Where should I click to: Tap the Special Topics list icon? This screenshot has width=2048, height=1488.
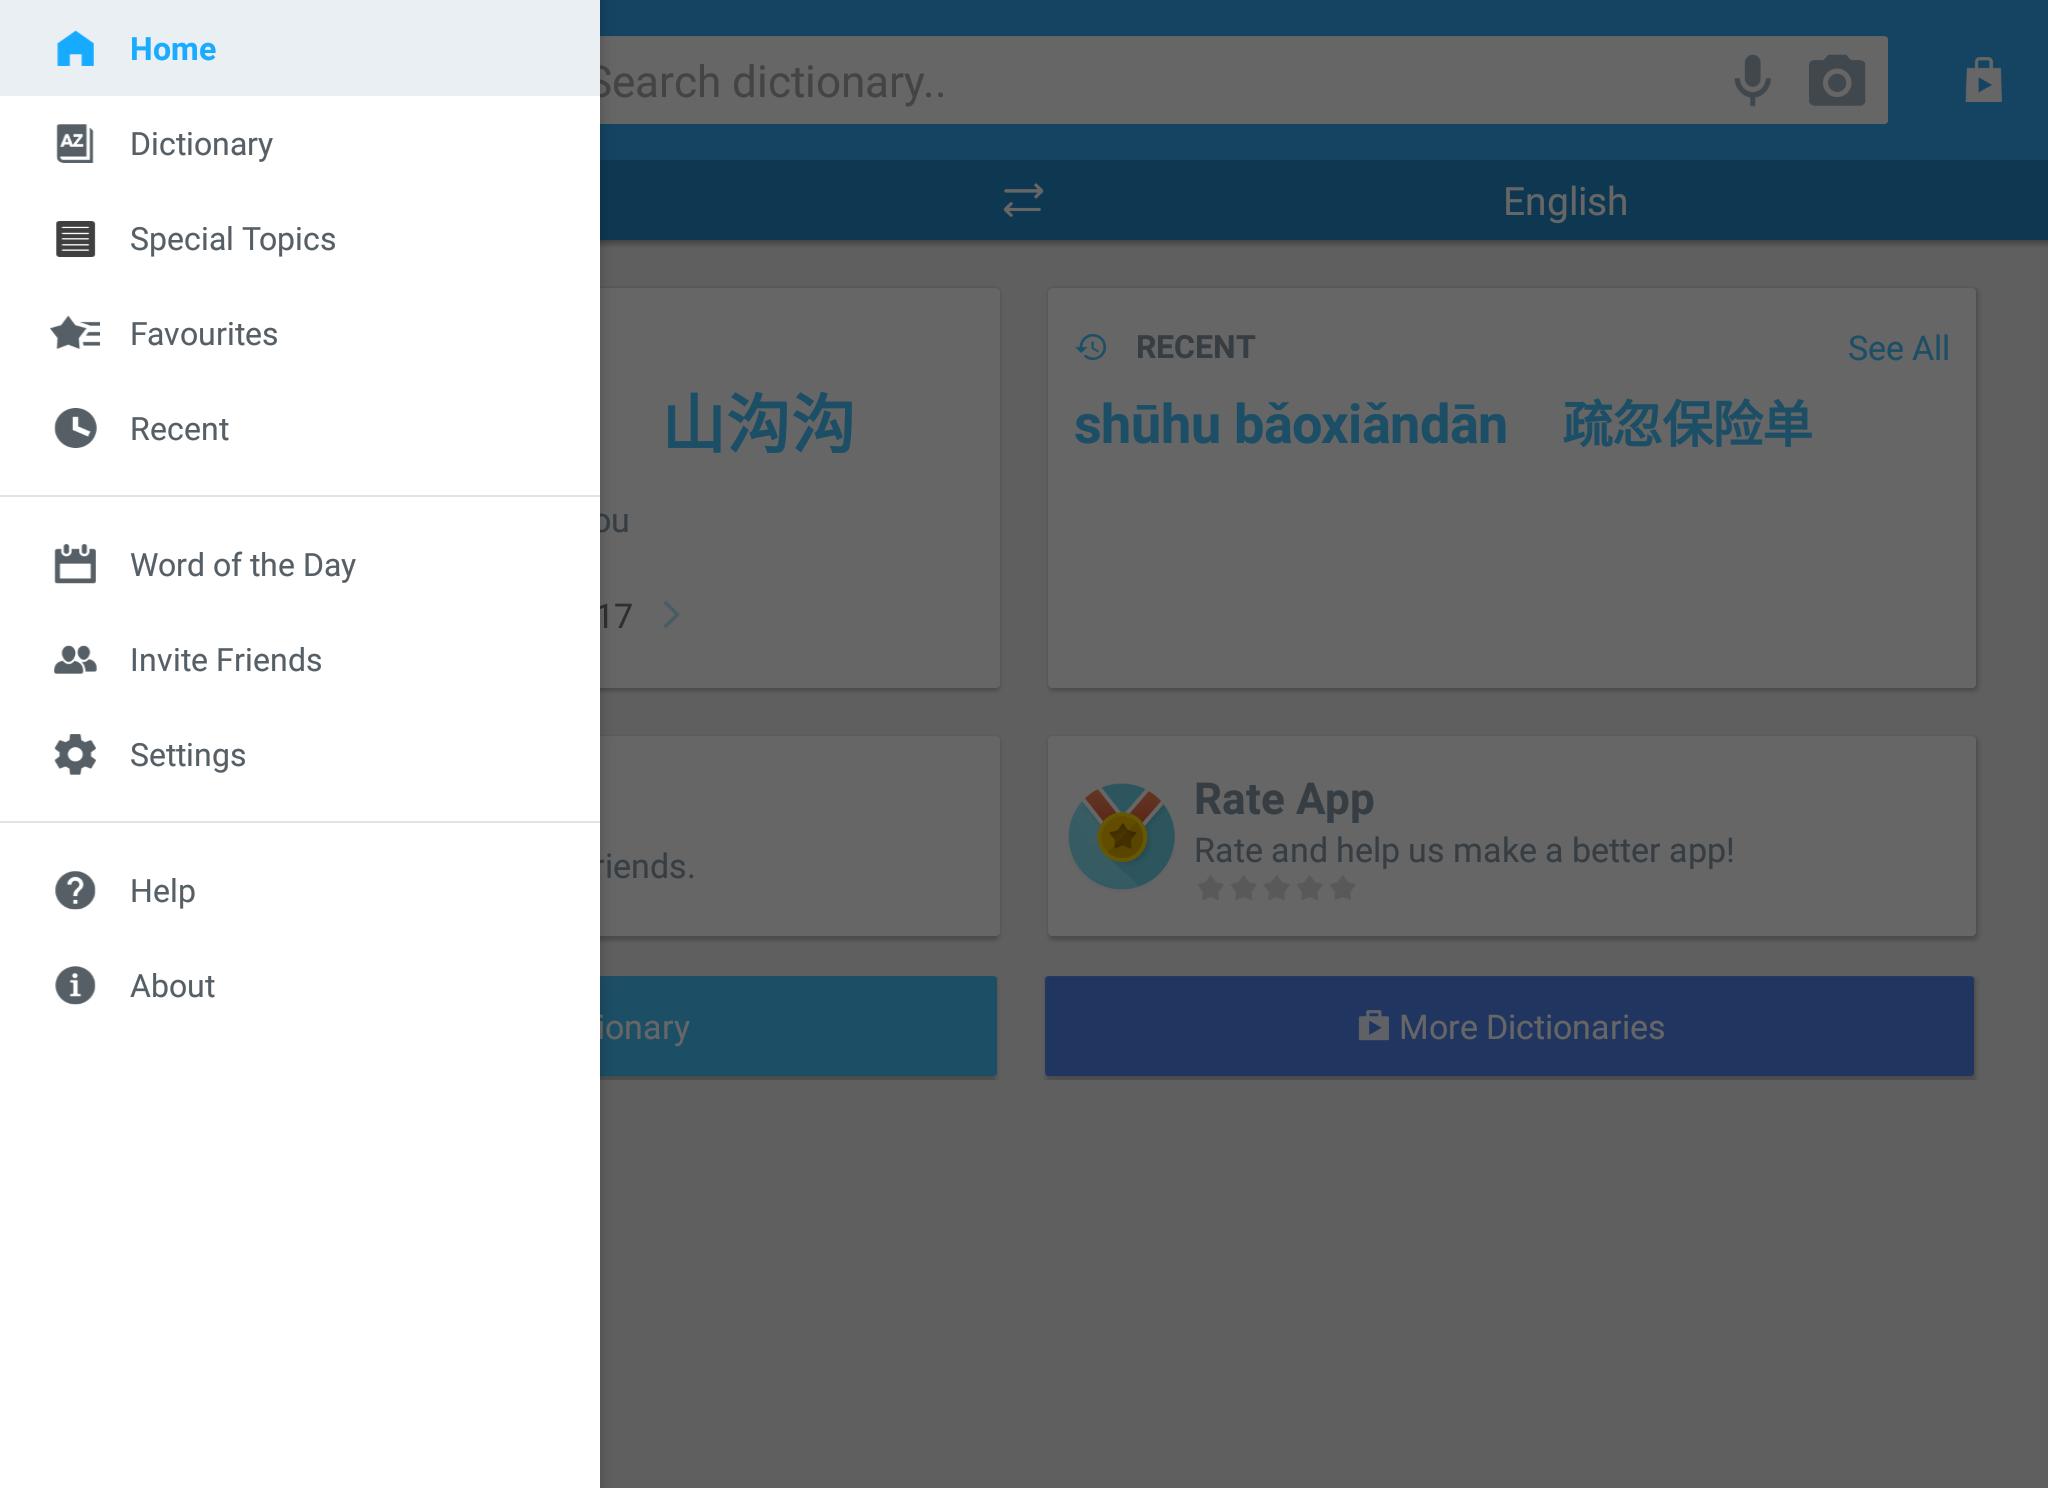[75, 239]
